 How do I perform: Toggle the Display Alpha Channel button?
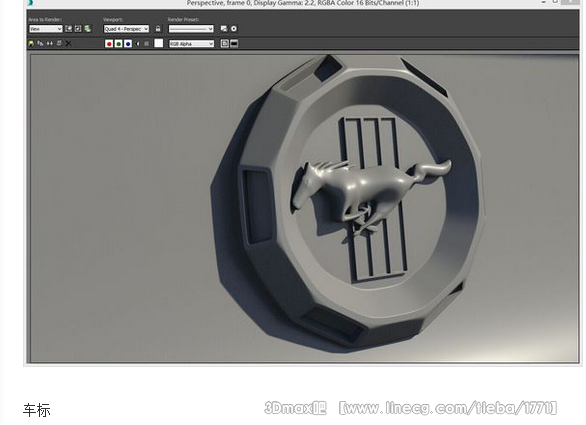(138, 44)
